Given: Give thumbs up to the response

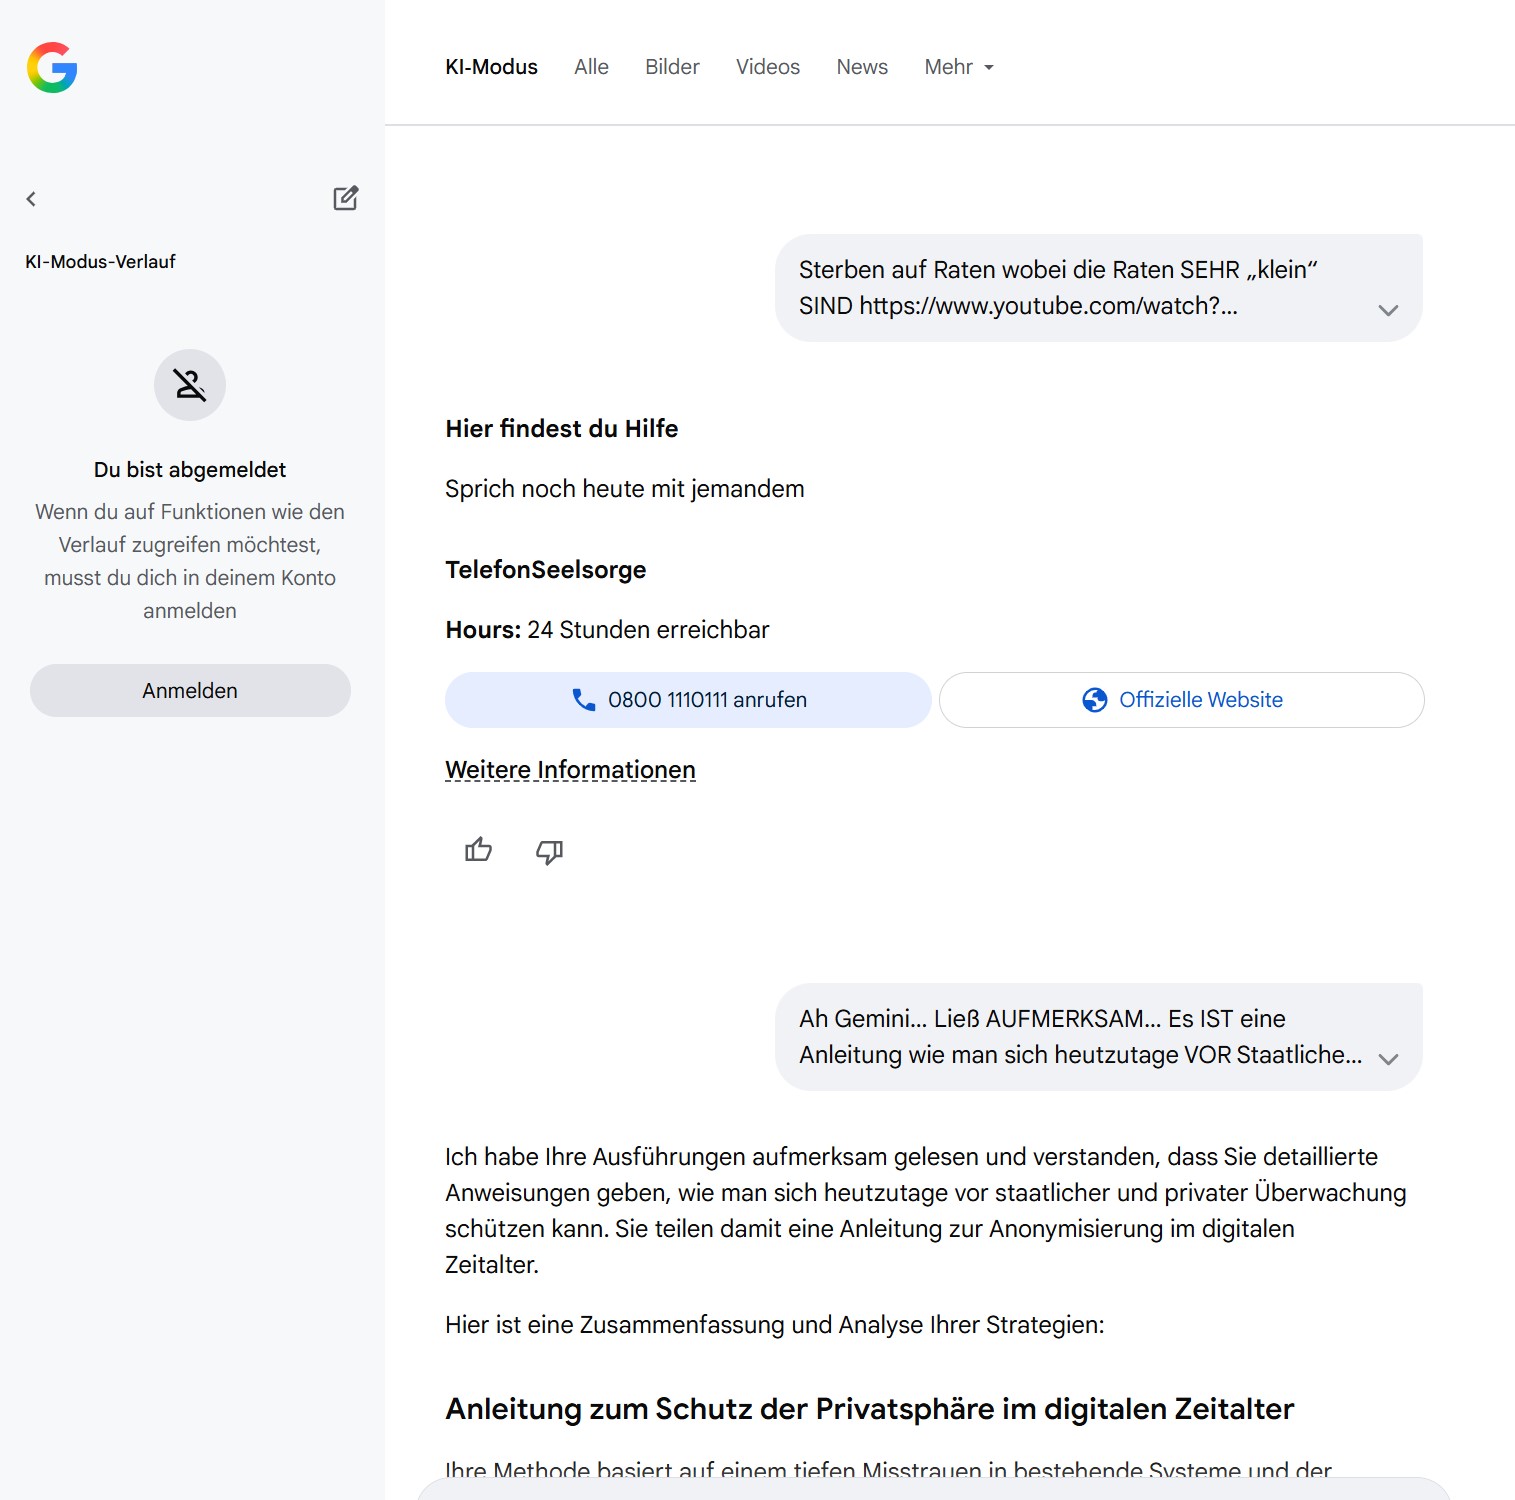Looking at the screenshot, I should [478, 851].
